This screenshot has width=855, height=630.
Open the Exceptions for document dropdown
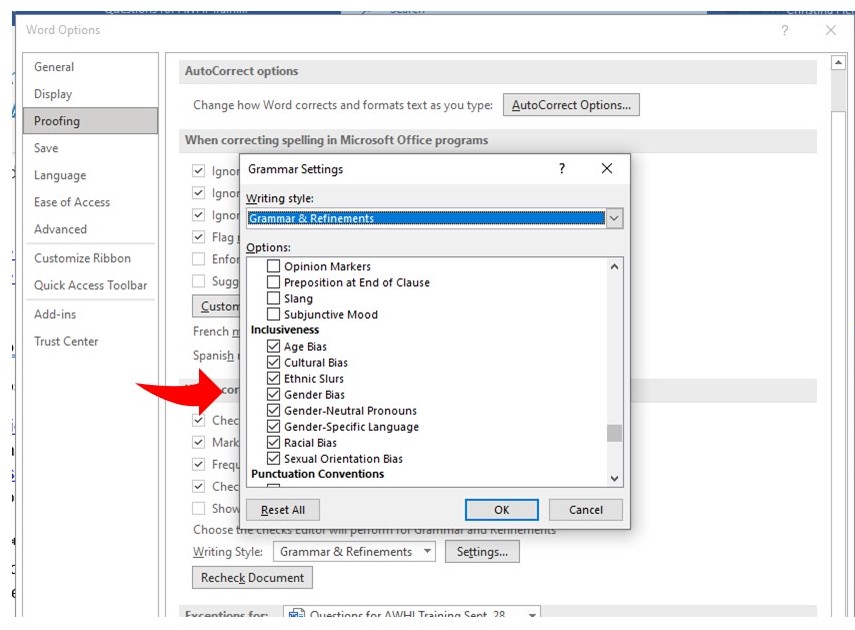[412, 614]
